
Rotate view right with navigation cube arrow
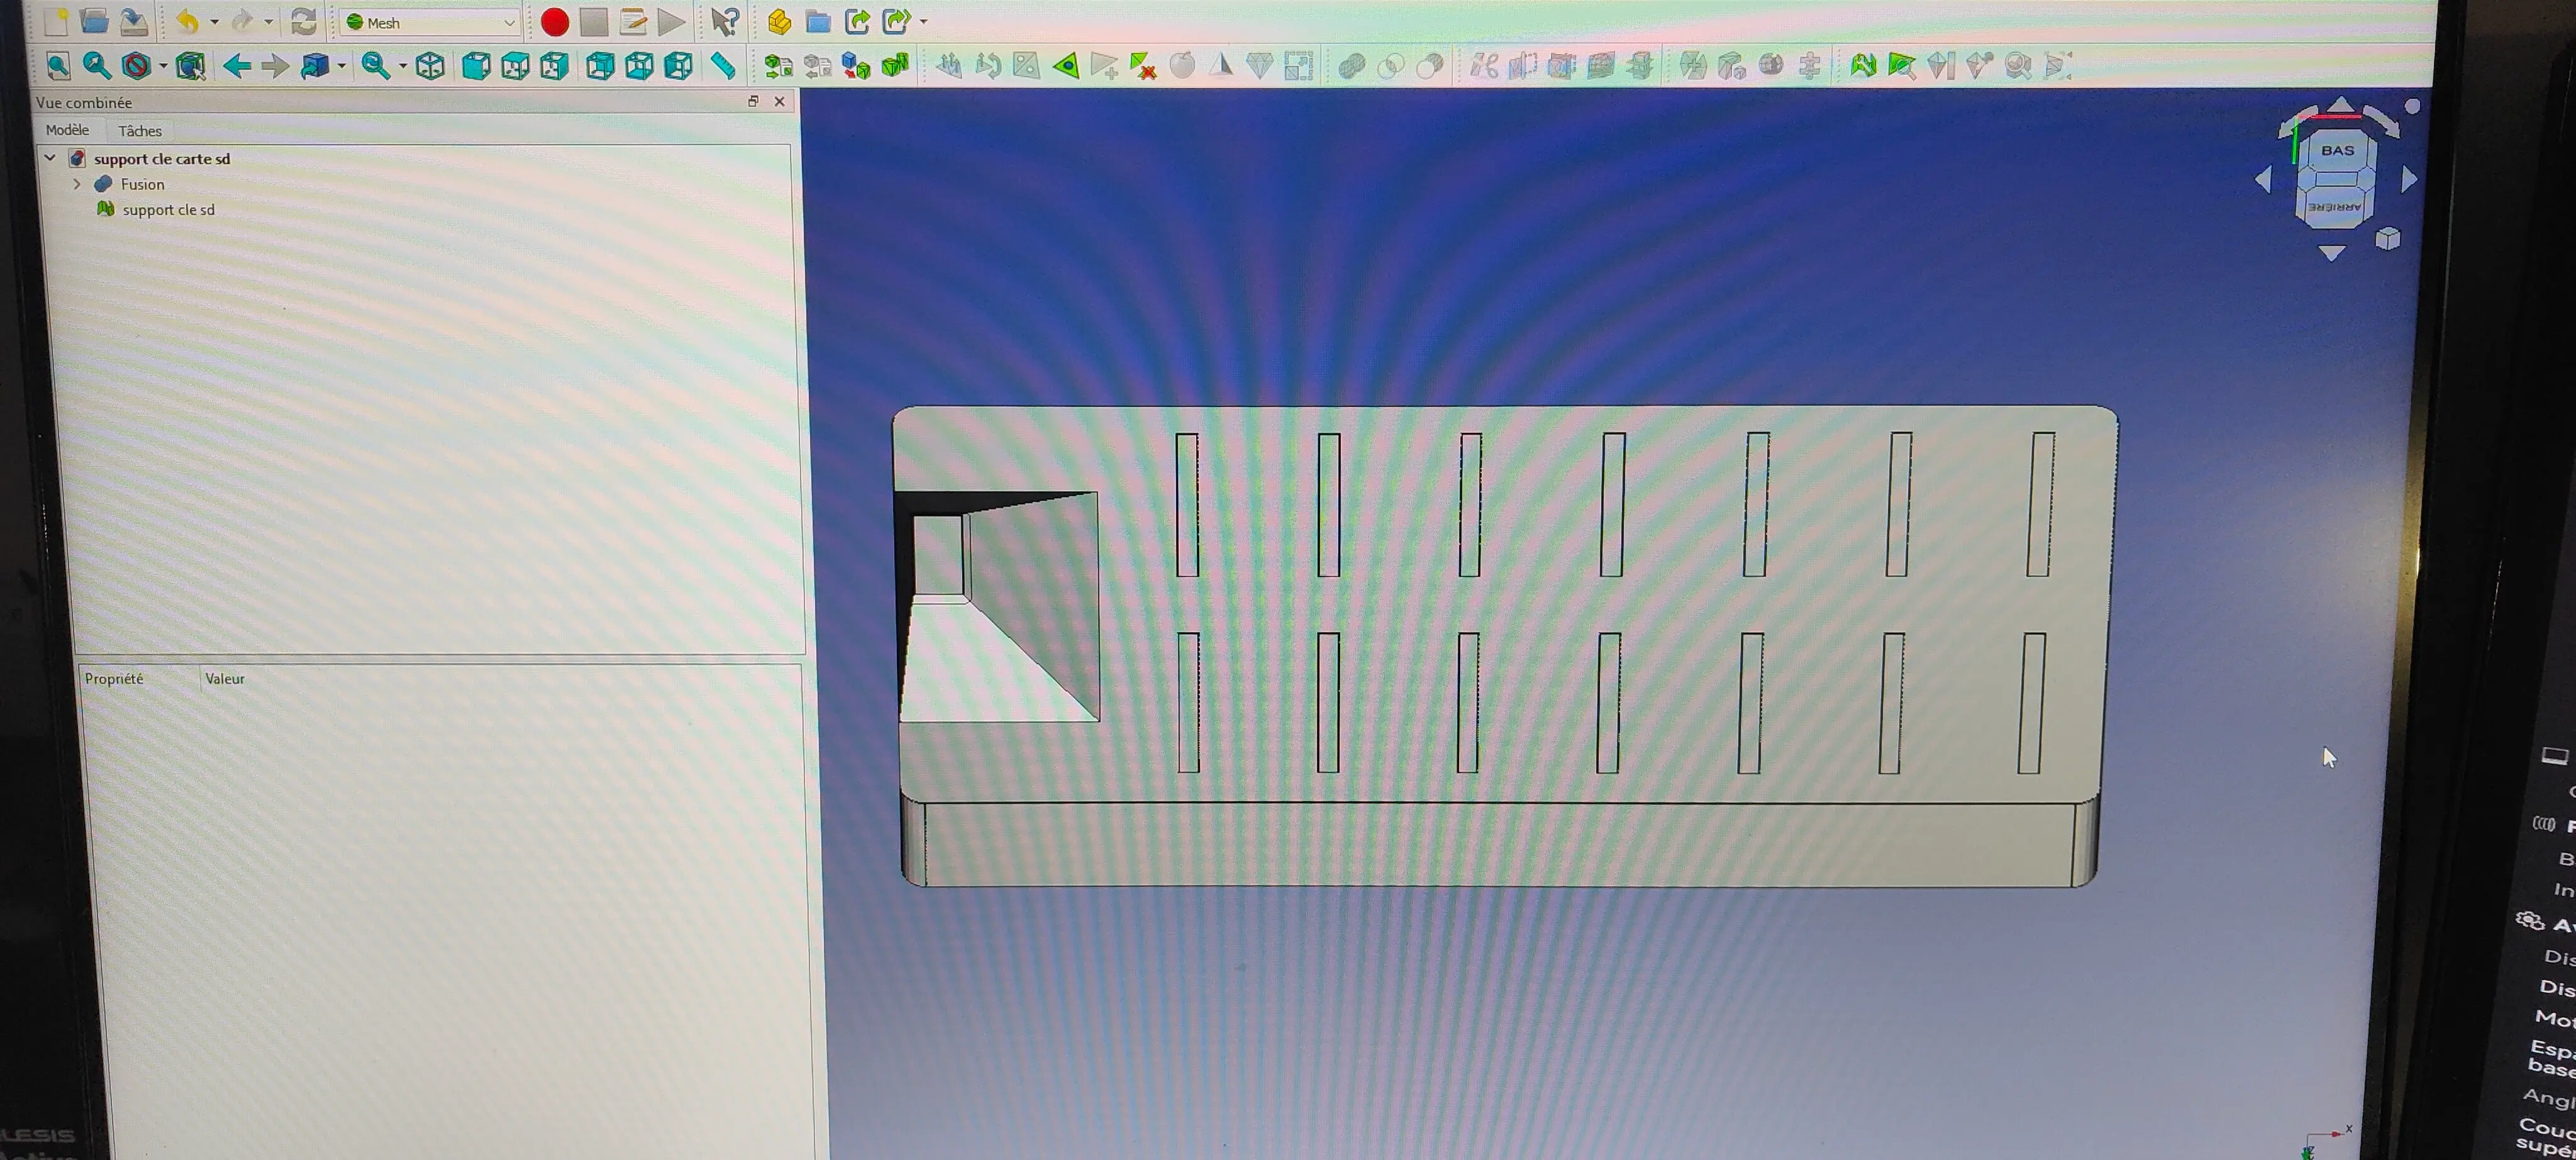pyautogui.click(x=2409, y=180)
